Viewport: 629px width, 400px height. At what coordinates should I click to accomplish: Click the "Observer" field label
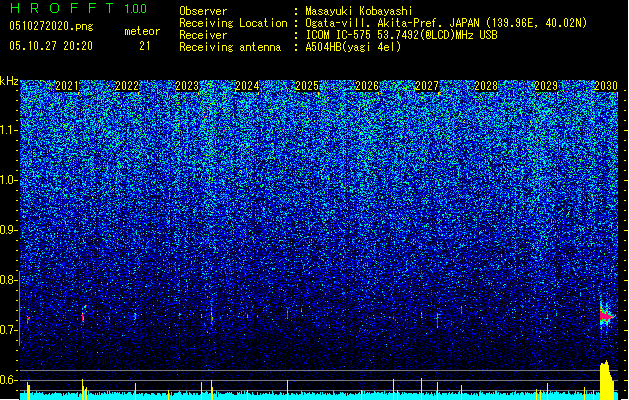click(x=203, y=11)
